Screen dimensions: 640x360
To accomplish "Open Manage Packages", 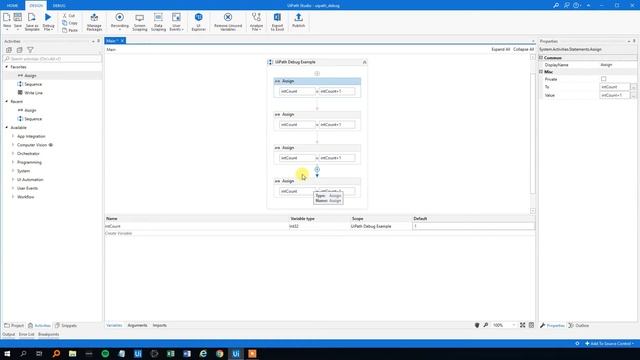I will pos(94,22).
